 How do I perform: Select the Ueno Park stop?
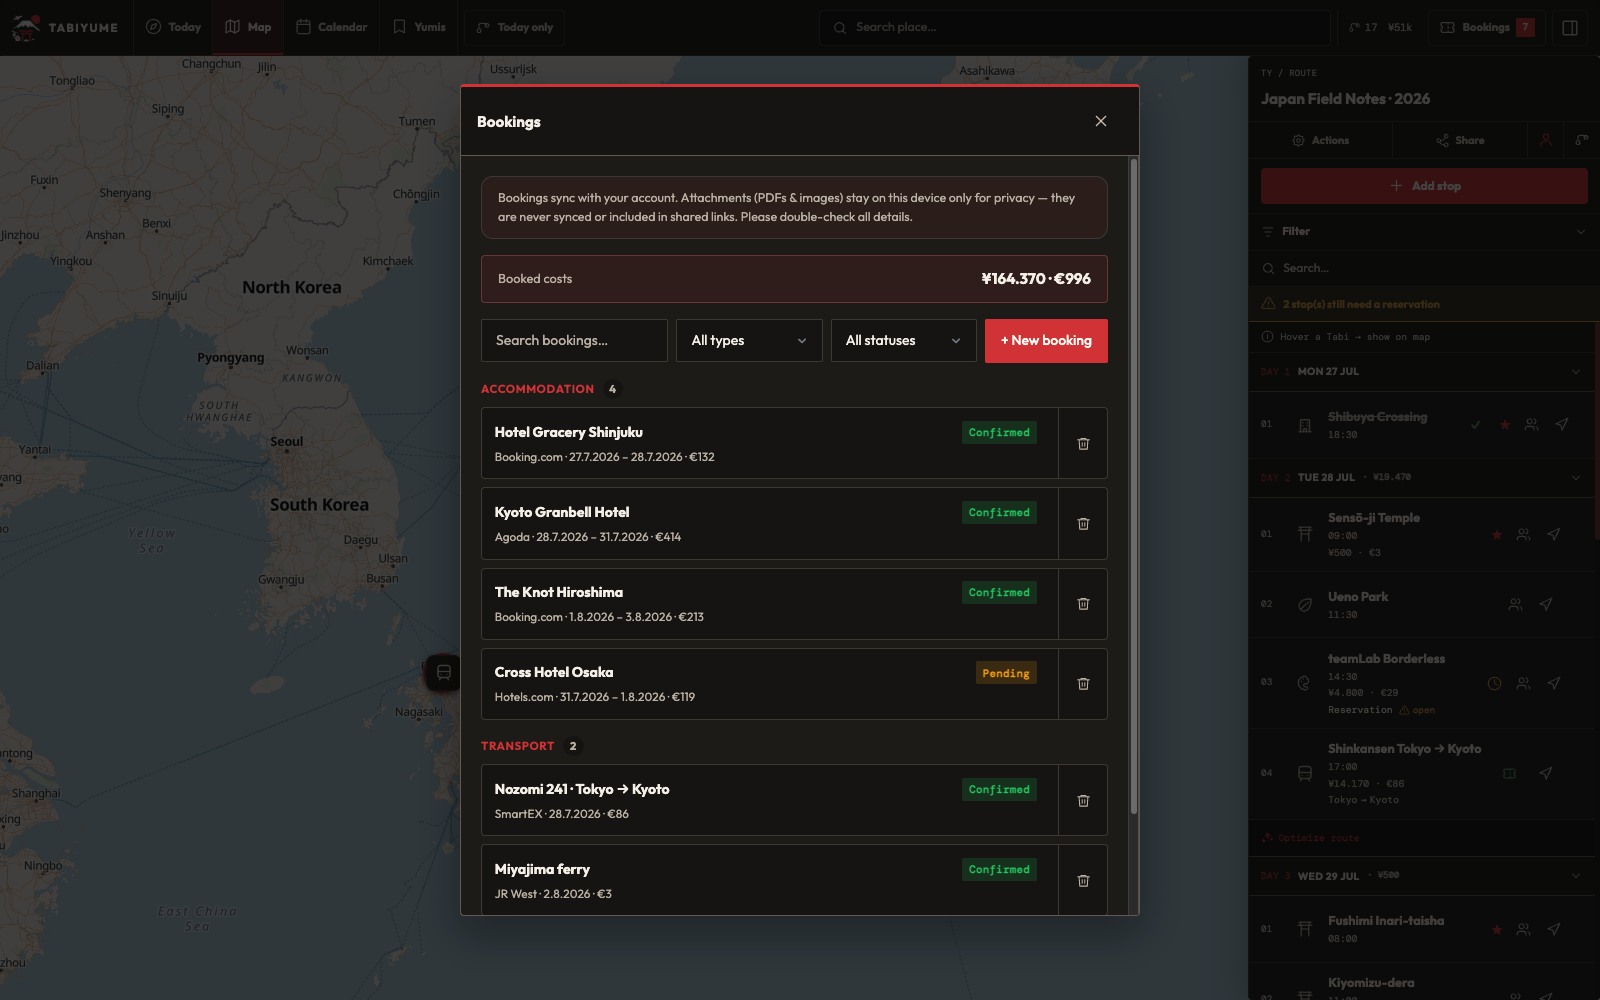[x=1424, y=604]
